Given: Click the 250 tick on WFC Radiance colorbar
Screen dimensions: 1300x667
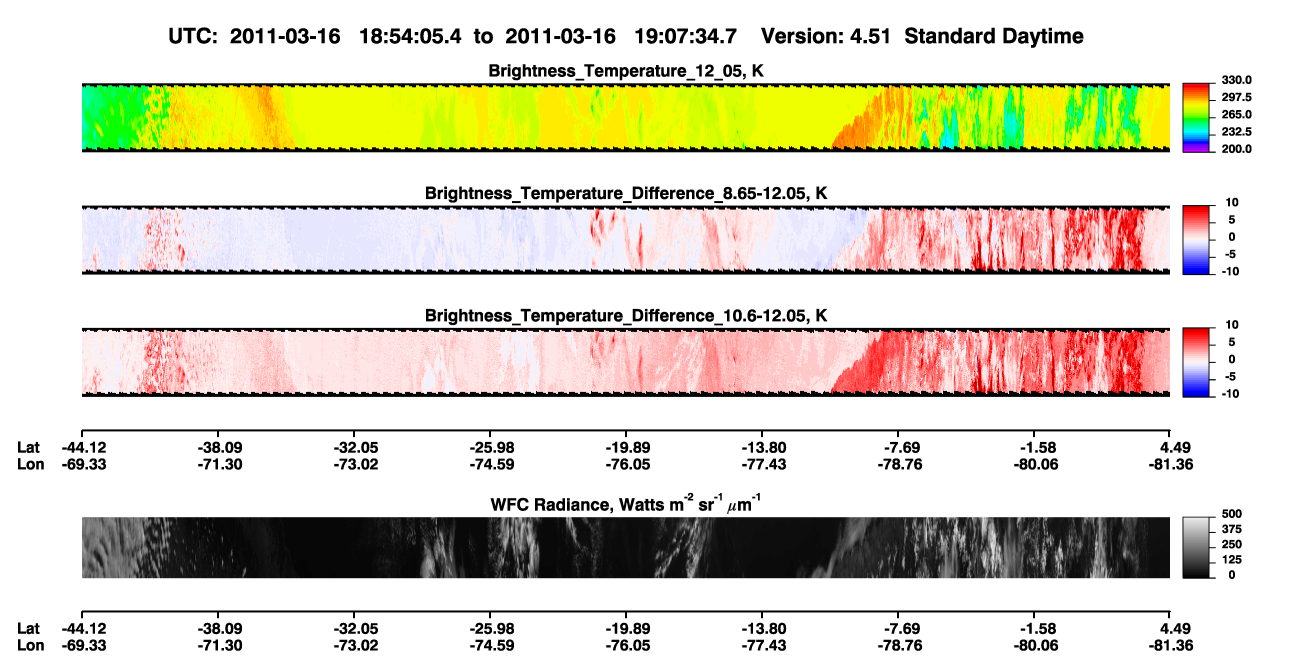Looking at the screenshot, I should [1230, 545].
